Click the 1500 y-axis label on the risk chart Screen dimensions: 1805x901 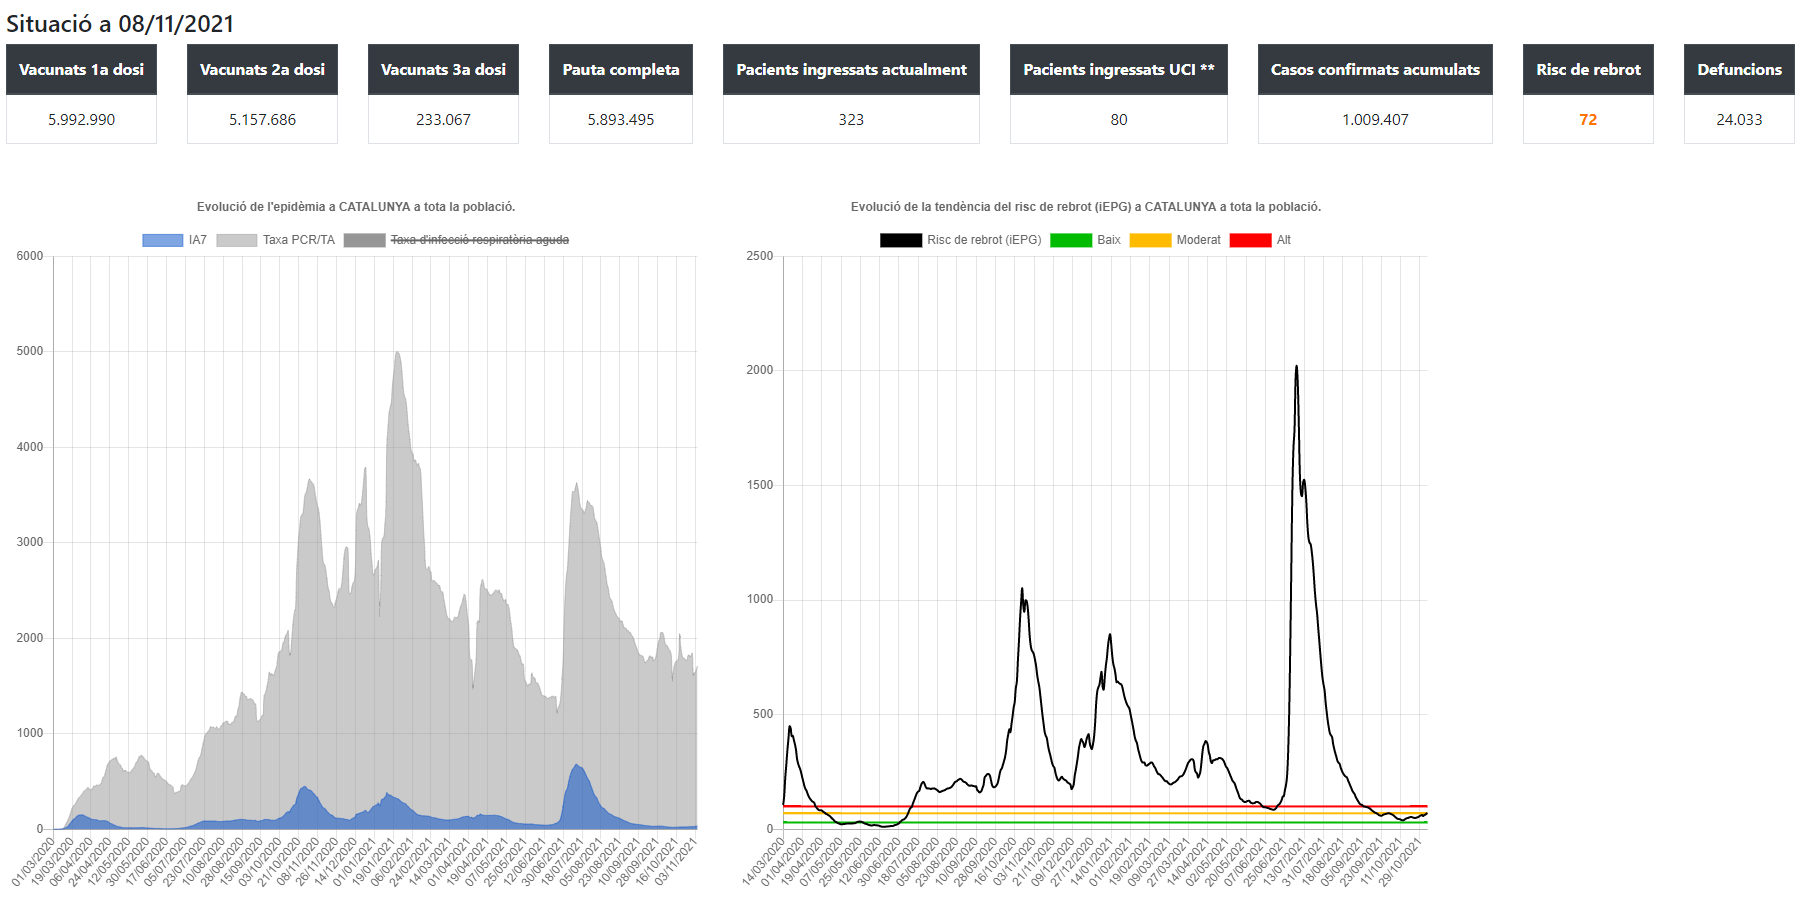pos(760,485)
